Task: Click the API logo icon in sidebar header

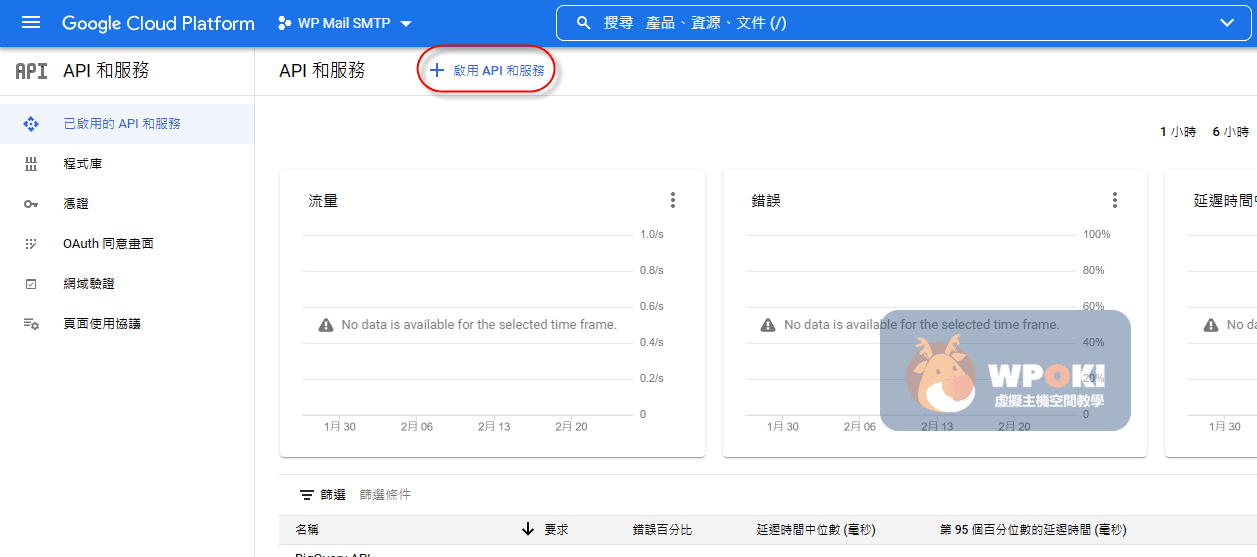Action: coord(31,71)
